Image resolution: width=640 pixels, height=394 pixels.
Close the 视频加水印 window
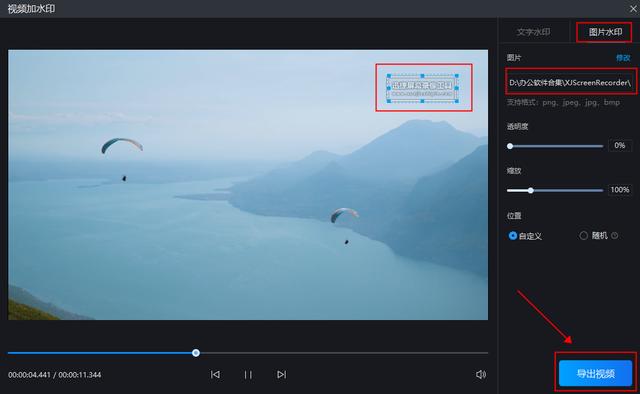pos(633,9)
